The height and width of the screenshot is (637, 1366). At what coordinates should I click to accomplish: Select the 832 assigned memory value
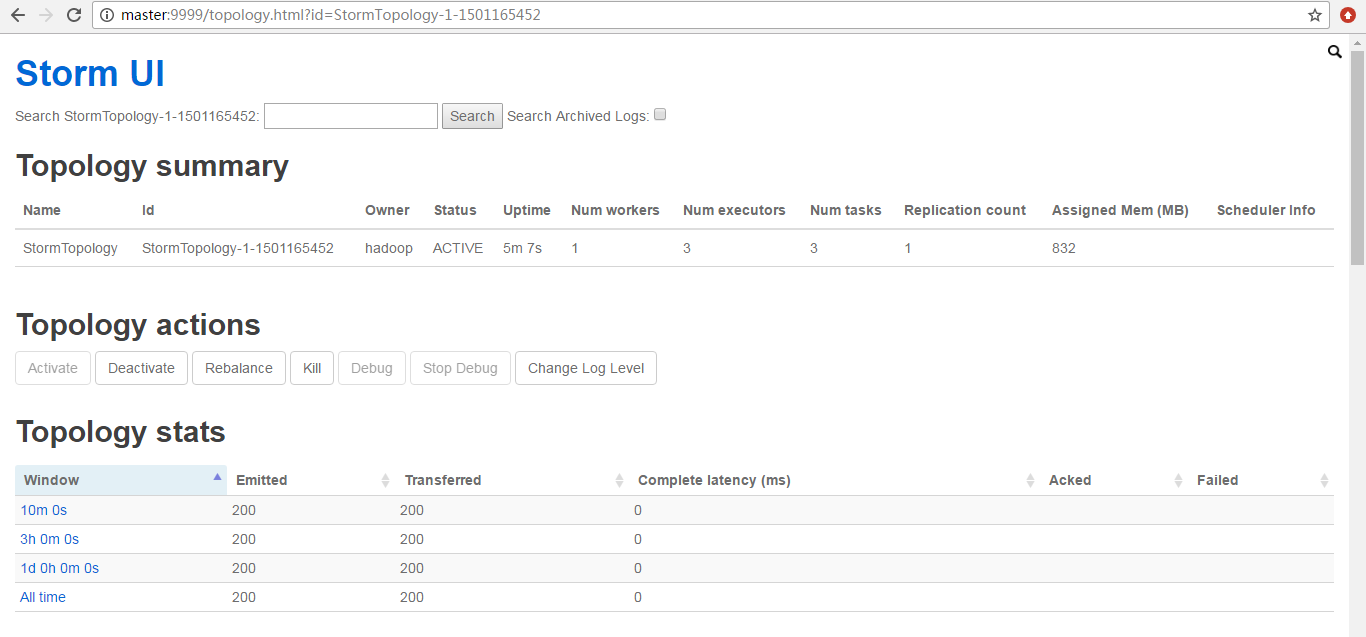(x=1064, y=248)
